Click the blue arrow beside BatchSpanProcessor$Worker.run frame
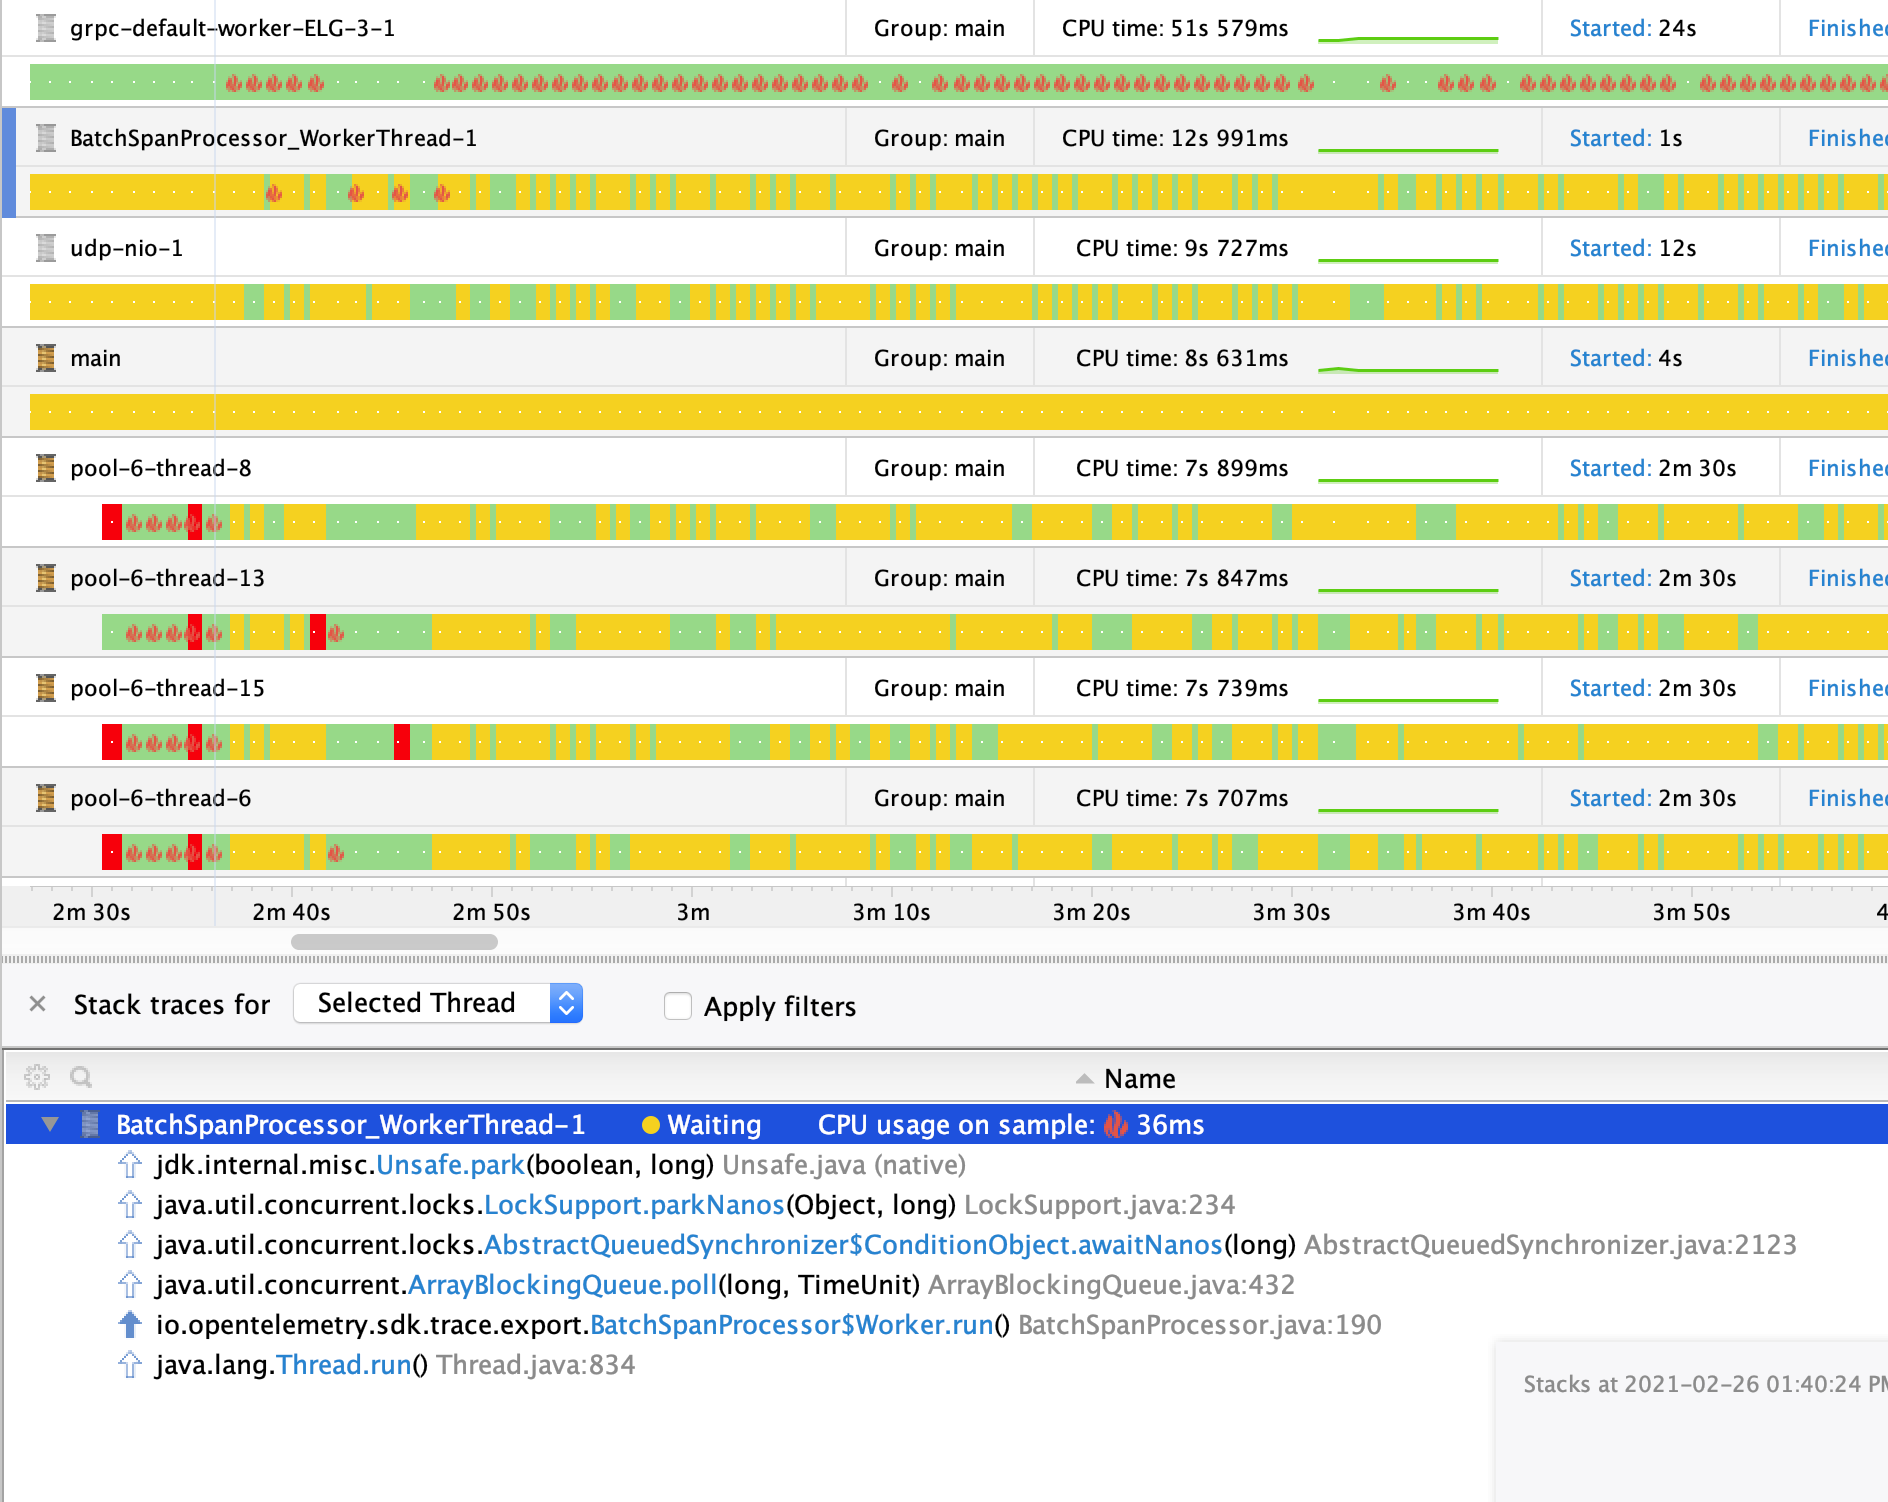 pos(129,1324)
